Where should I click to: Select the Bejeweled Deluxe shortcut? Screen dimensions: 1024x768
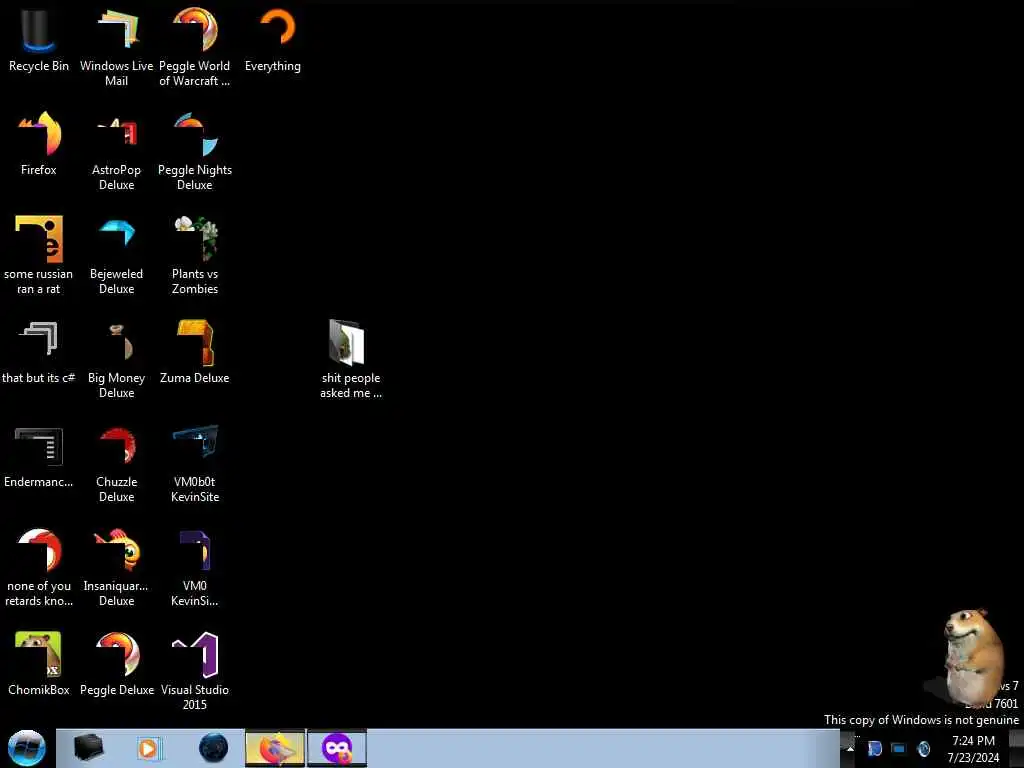tap(116, 255)
